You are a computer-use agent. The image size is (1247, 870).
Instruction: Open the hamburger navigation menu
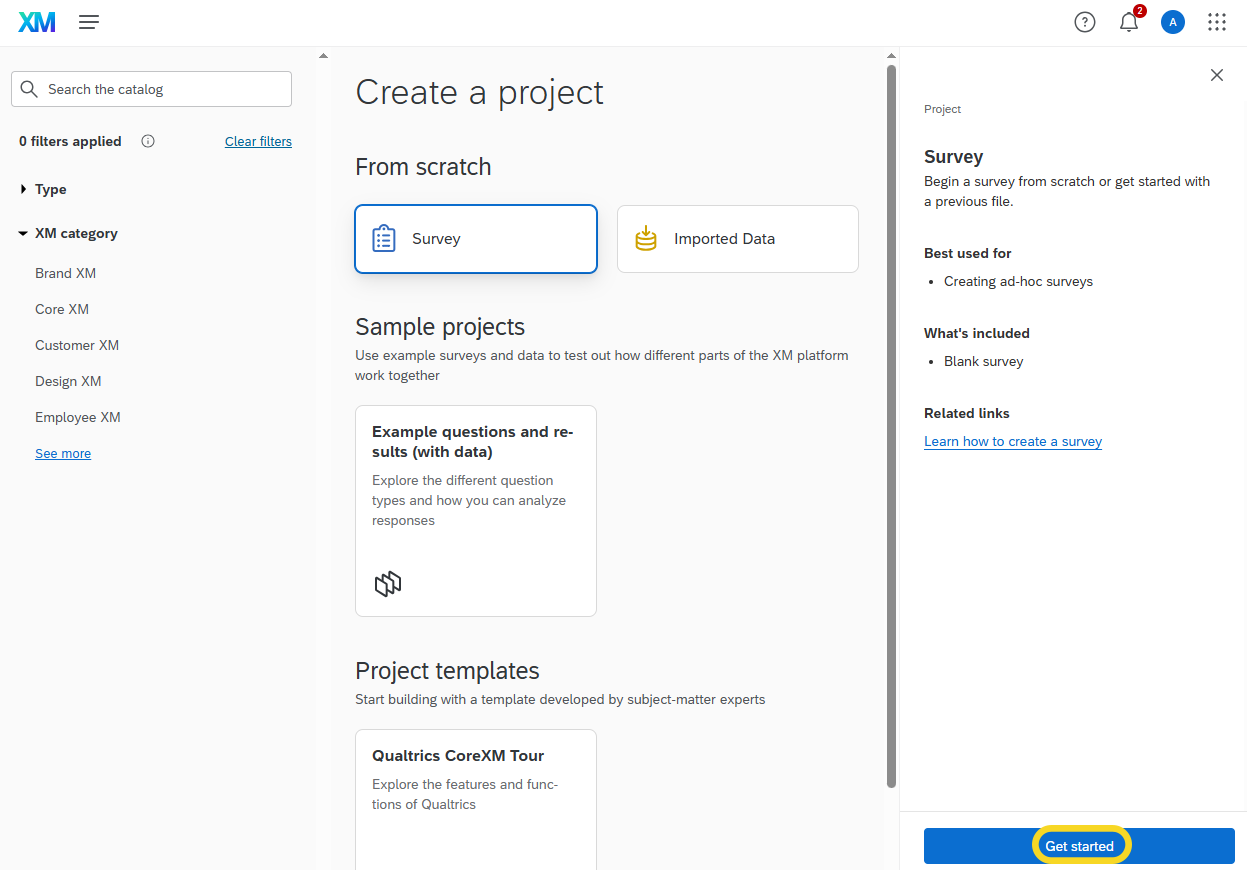(x=89, y=22)
